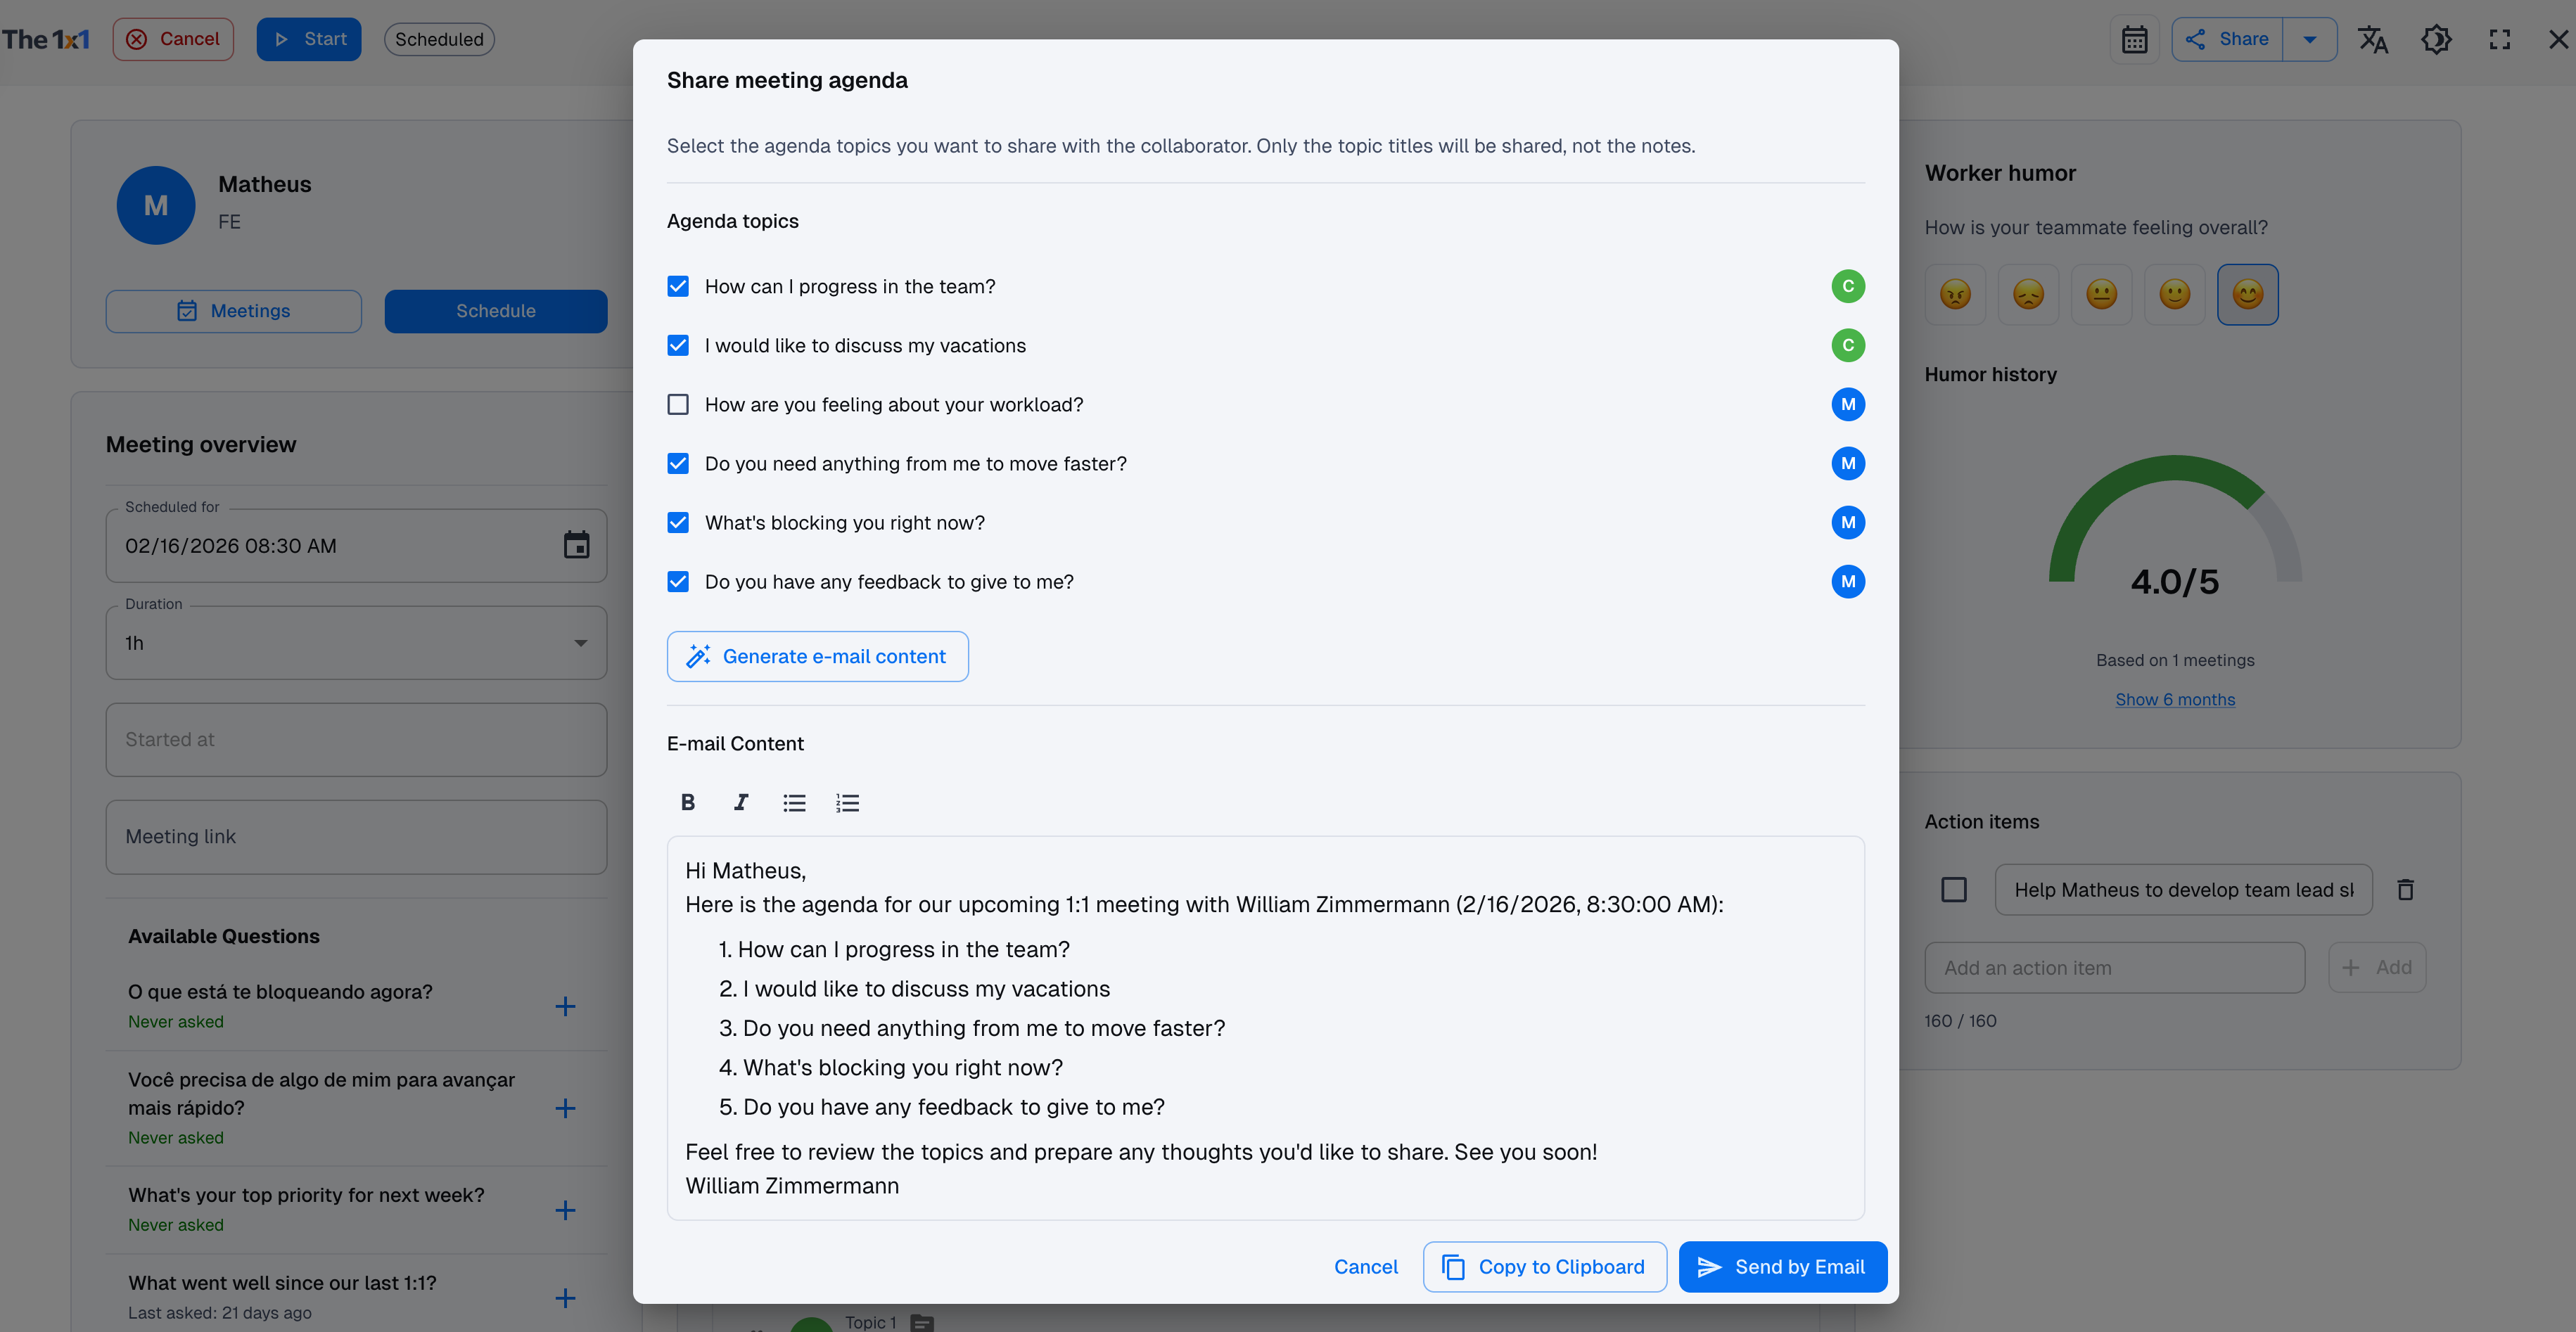Check 'How are you feeling about your workload?'
Image resolution: width=2576 pixels, height=1332 pixels.
(678, 404)
